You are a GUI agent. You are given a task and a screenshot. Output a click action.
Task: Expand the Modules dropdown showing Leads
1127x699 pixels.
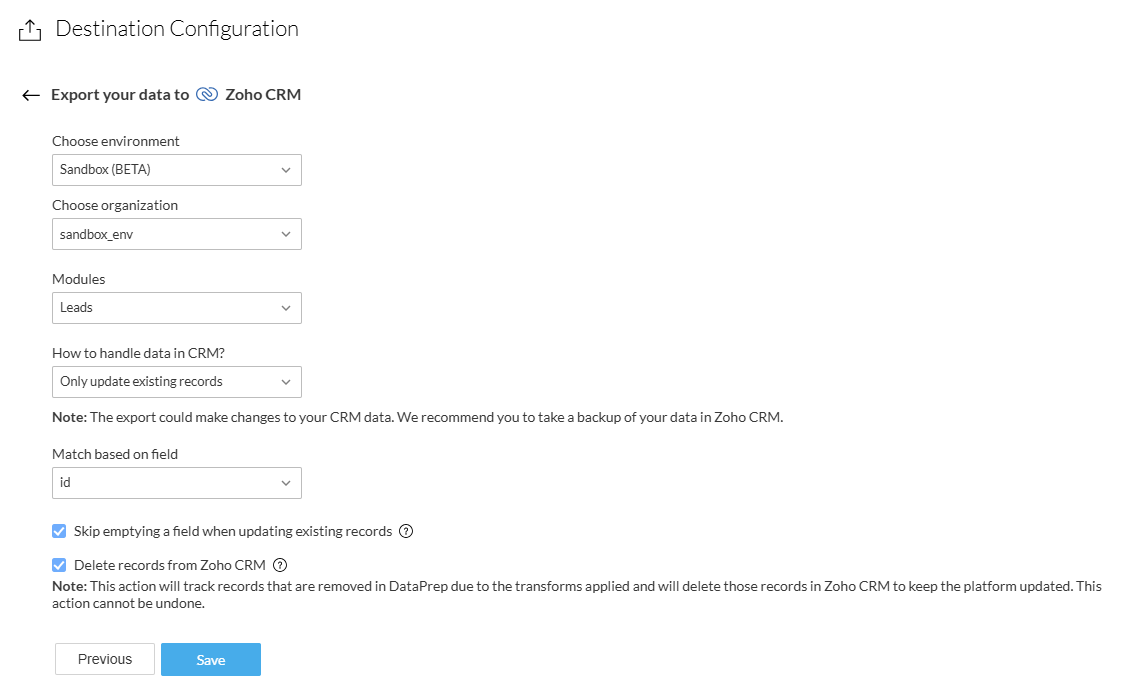[x=176, y=308]
